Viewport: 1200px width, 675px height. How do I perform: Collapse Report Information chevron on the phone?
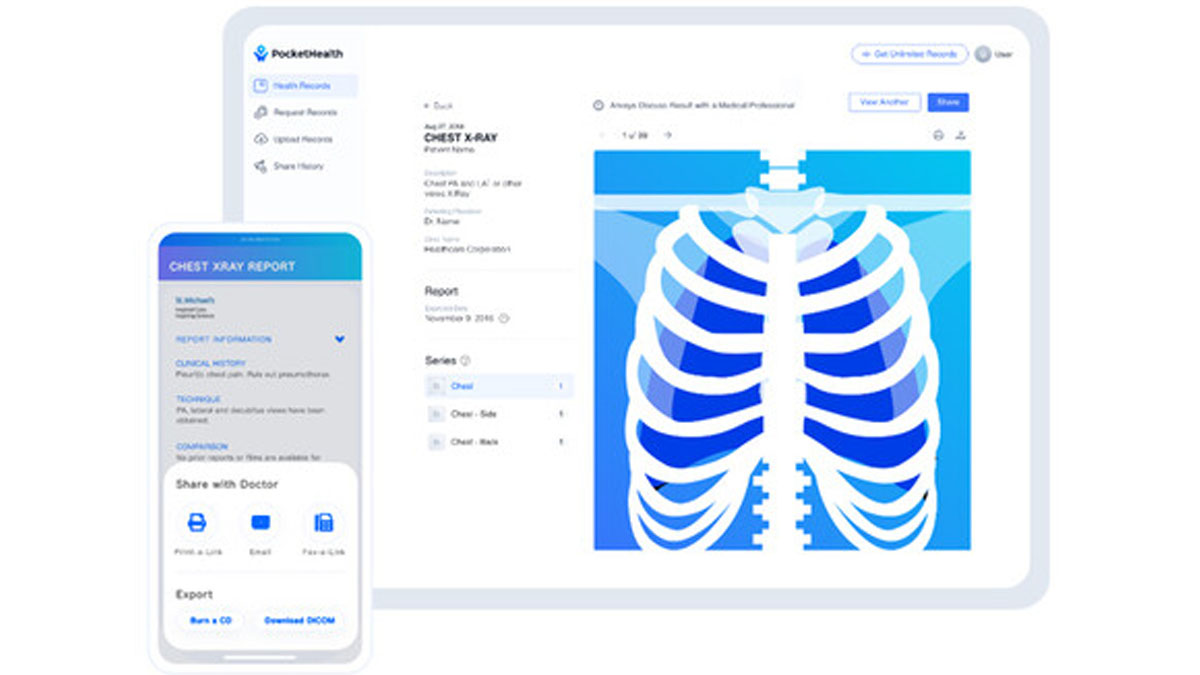pos(340,339)
